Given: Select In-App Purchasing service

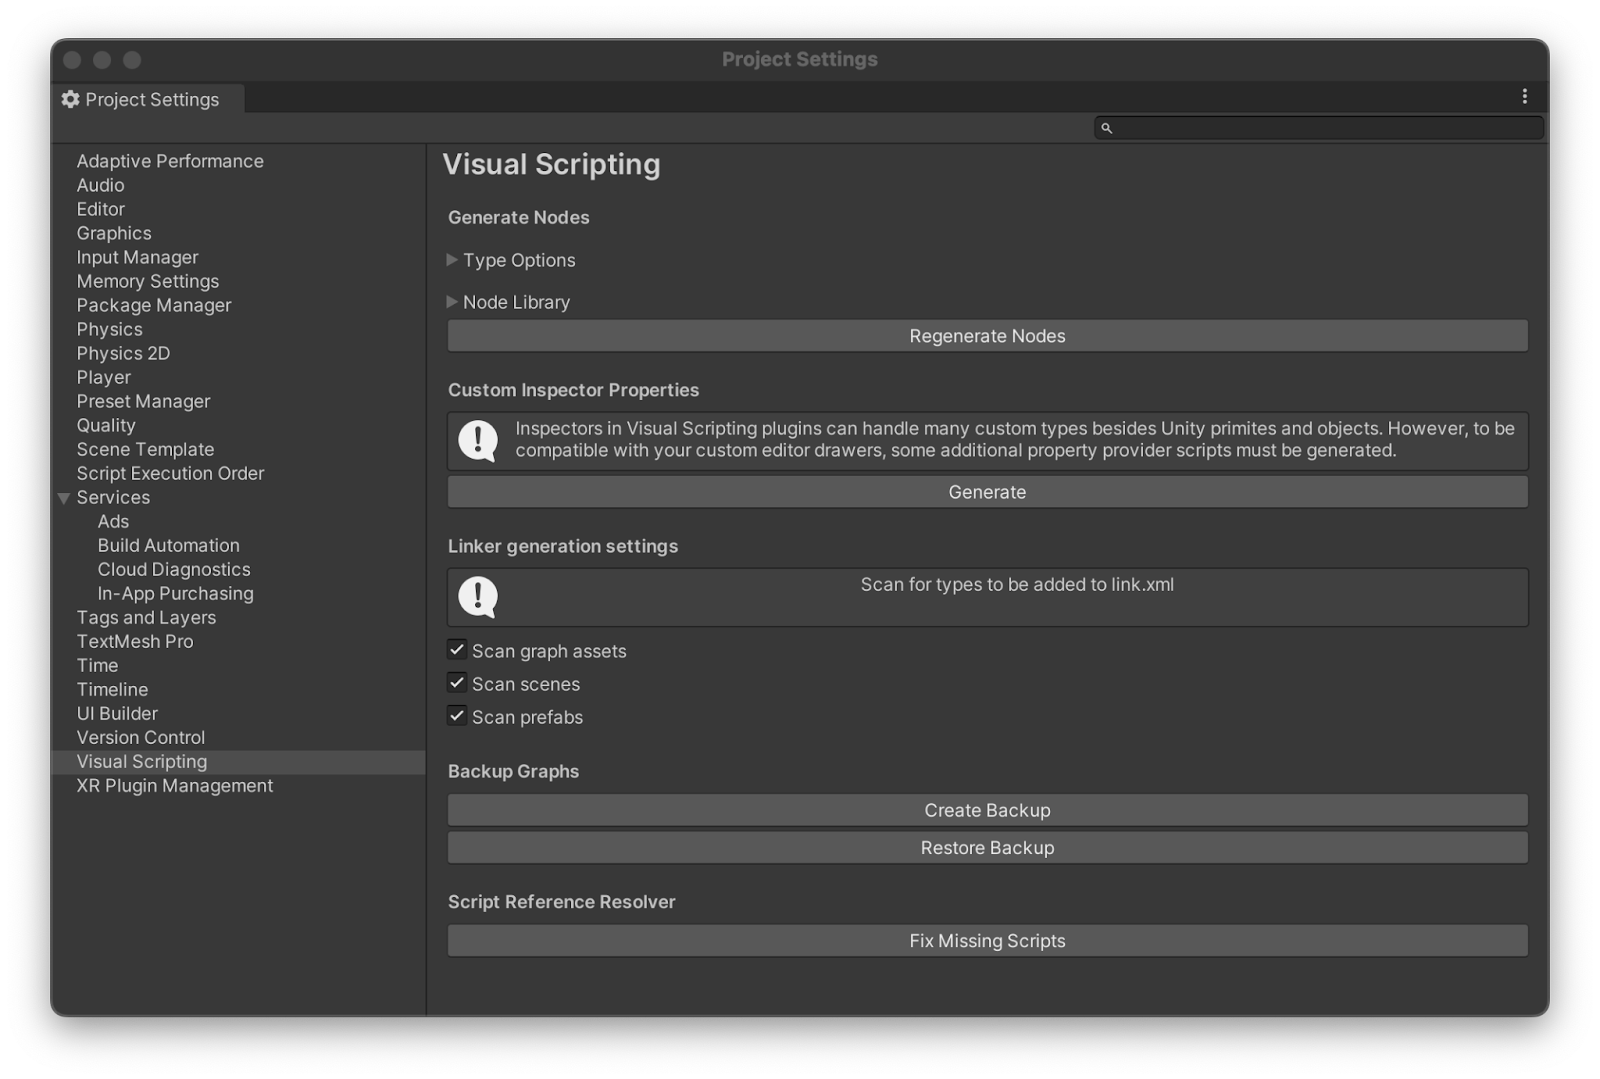Looking at the screenshot, I should pos(175,593).
